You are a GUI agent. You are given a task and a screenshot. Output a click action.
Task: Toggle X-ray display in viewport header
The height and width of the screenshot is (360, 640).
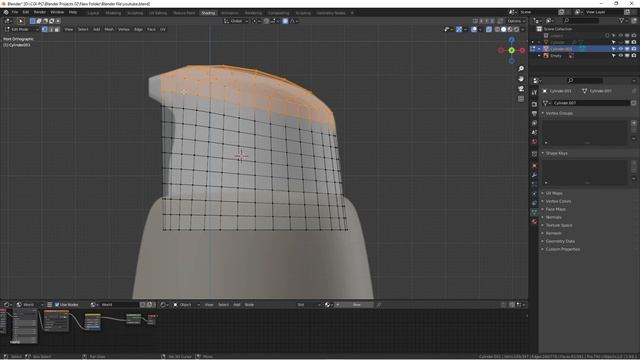[489, 29]
